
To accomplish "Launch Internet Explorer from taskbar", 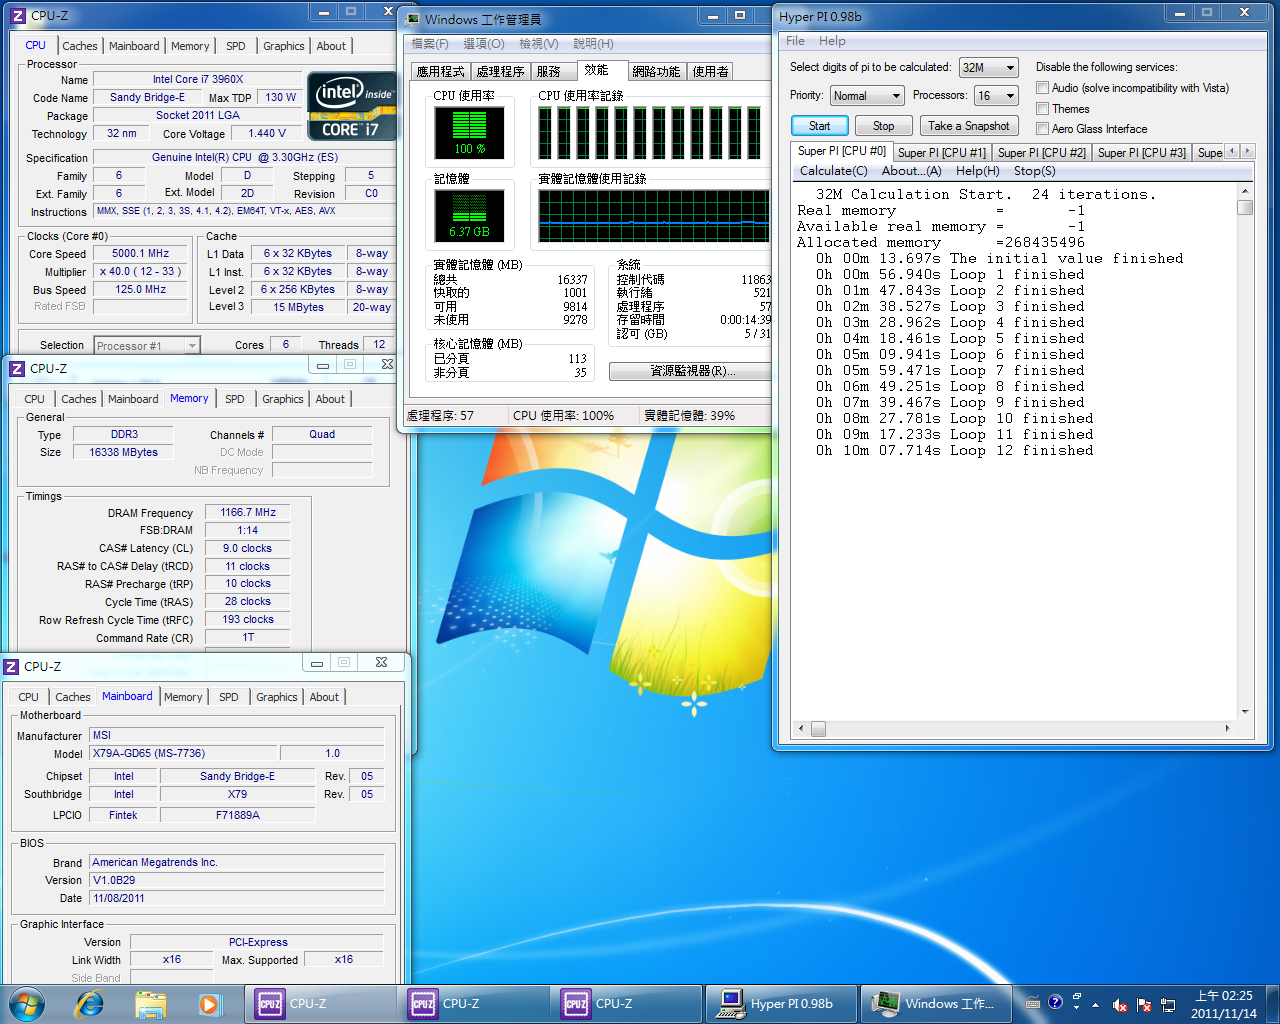I will (90, 1003).
